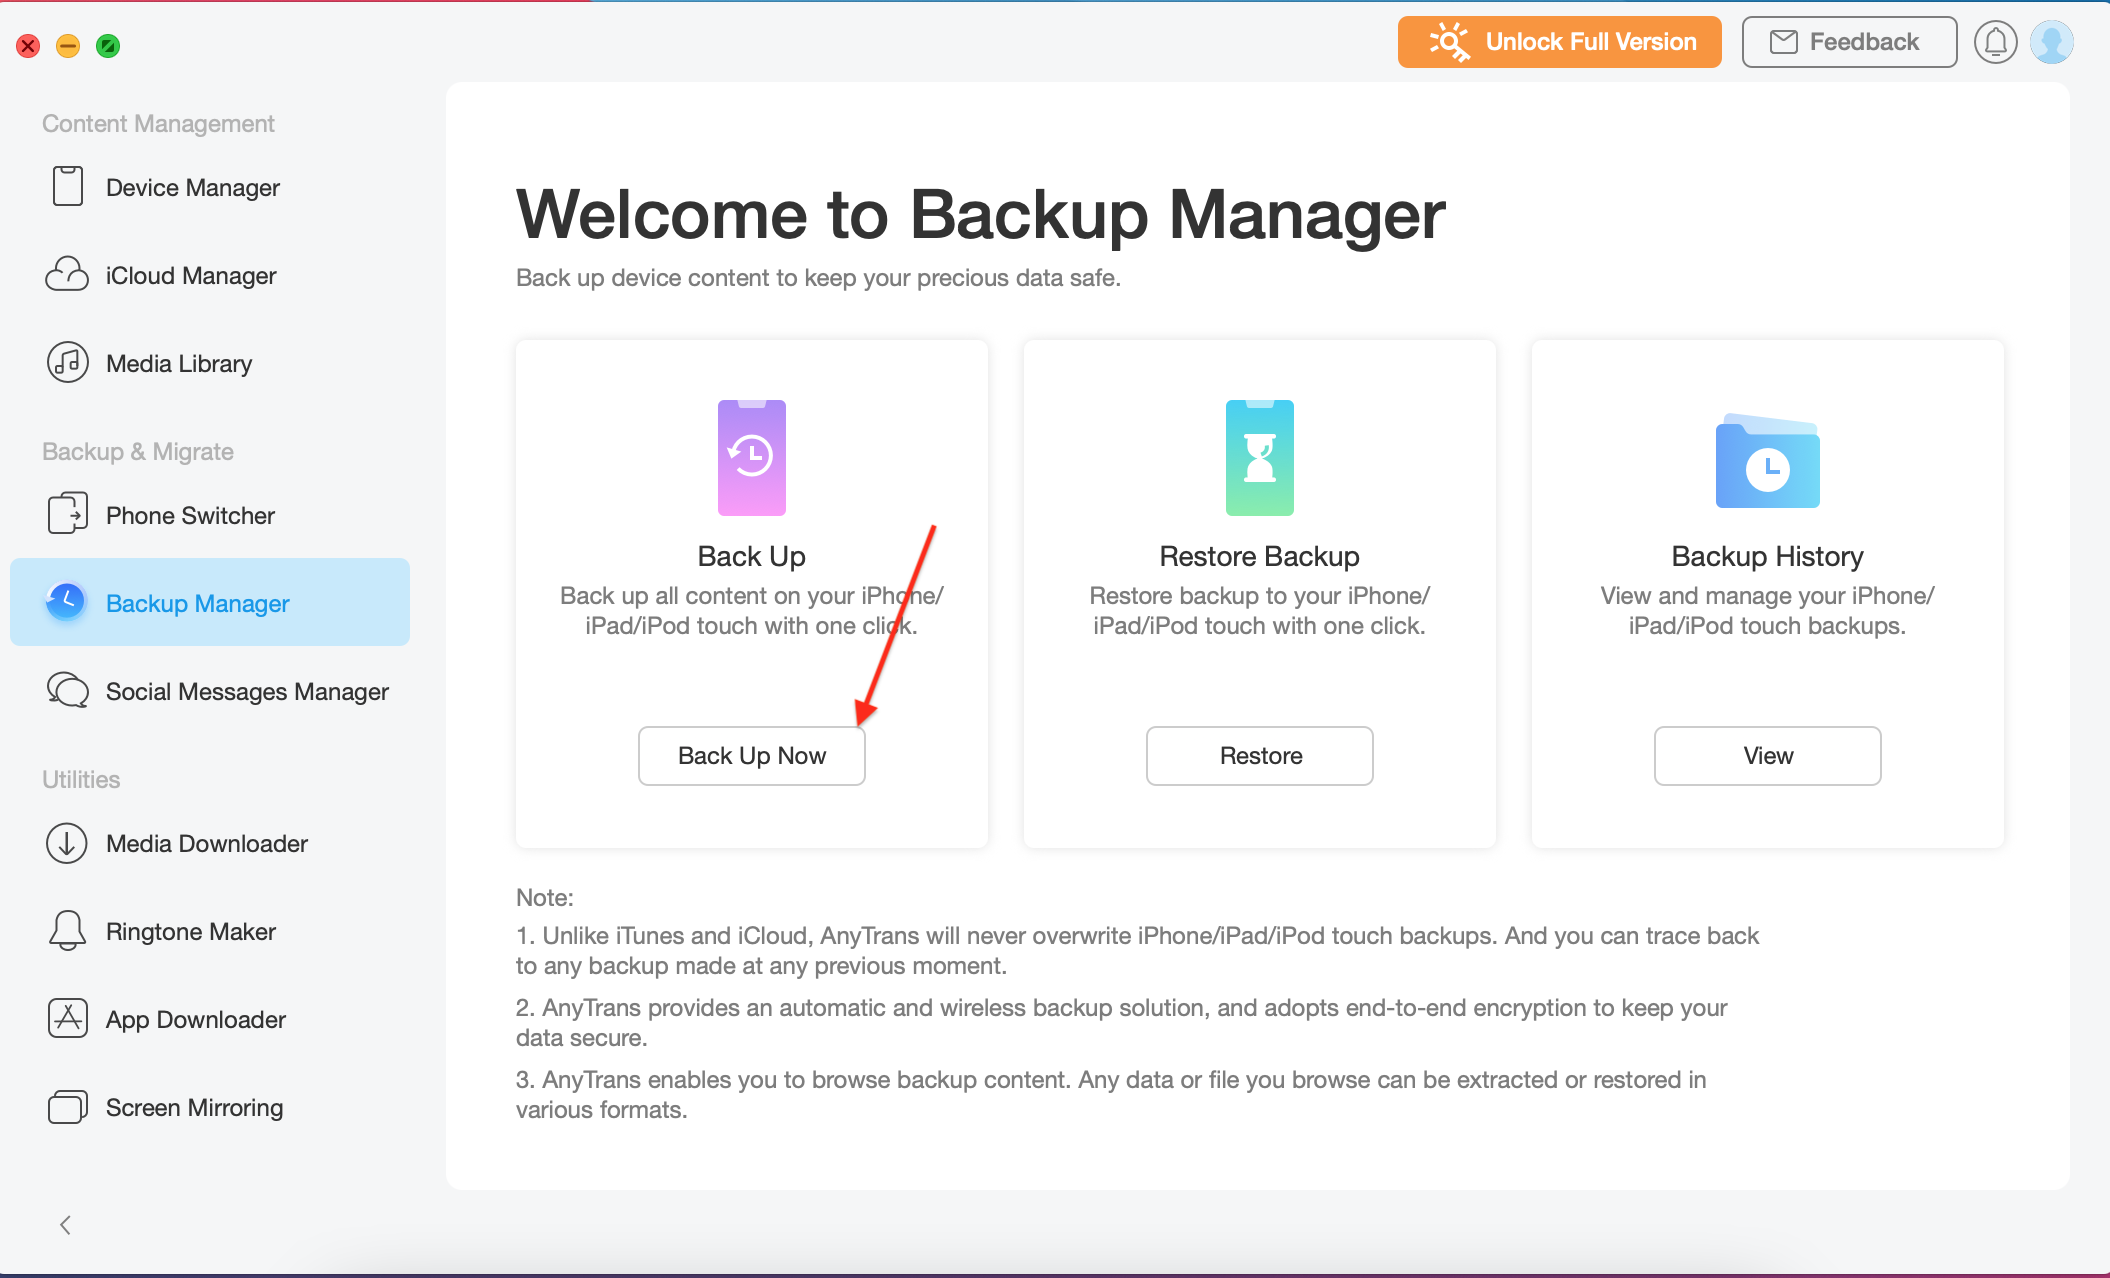Open the notification bell
This screenshot has width=2110, height=1278.
tap(1995, 42)
